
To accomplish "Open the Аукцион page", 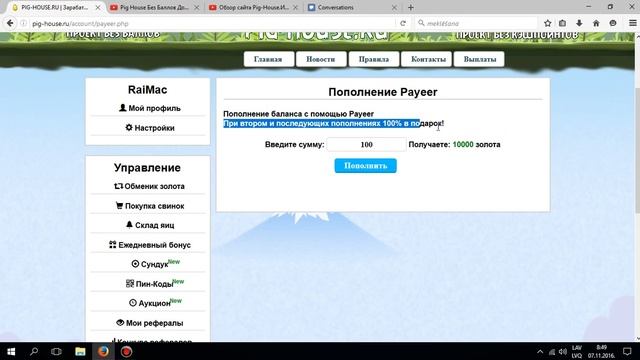I will pyautogui.click(x=155, y=303).
